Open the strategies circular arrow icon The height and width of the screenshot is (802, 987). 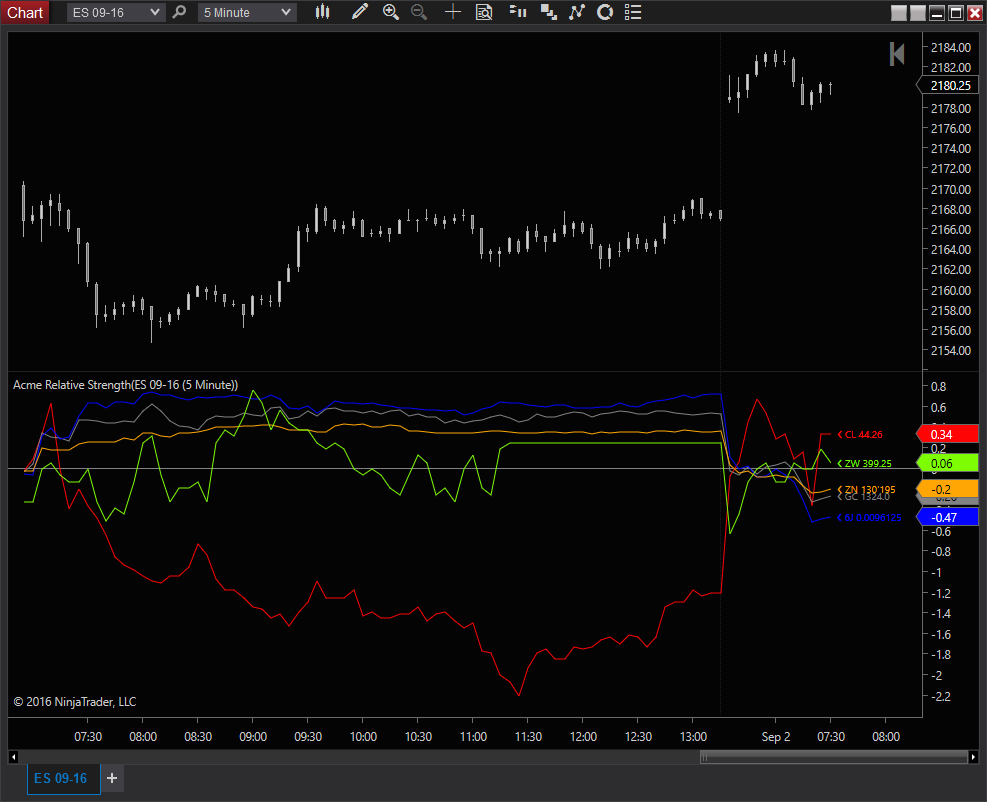(605, 12)
